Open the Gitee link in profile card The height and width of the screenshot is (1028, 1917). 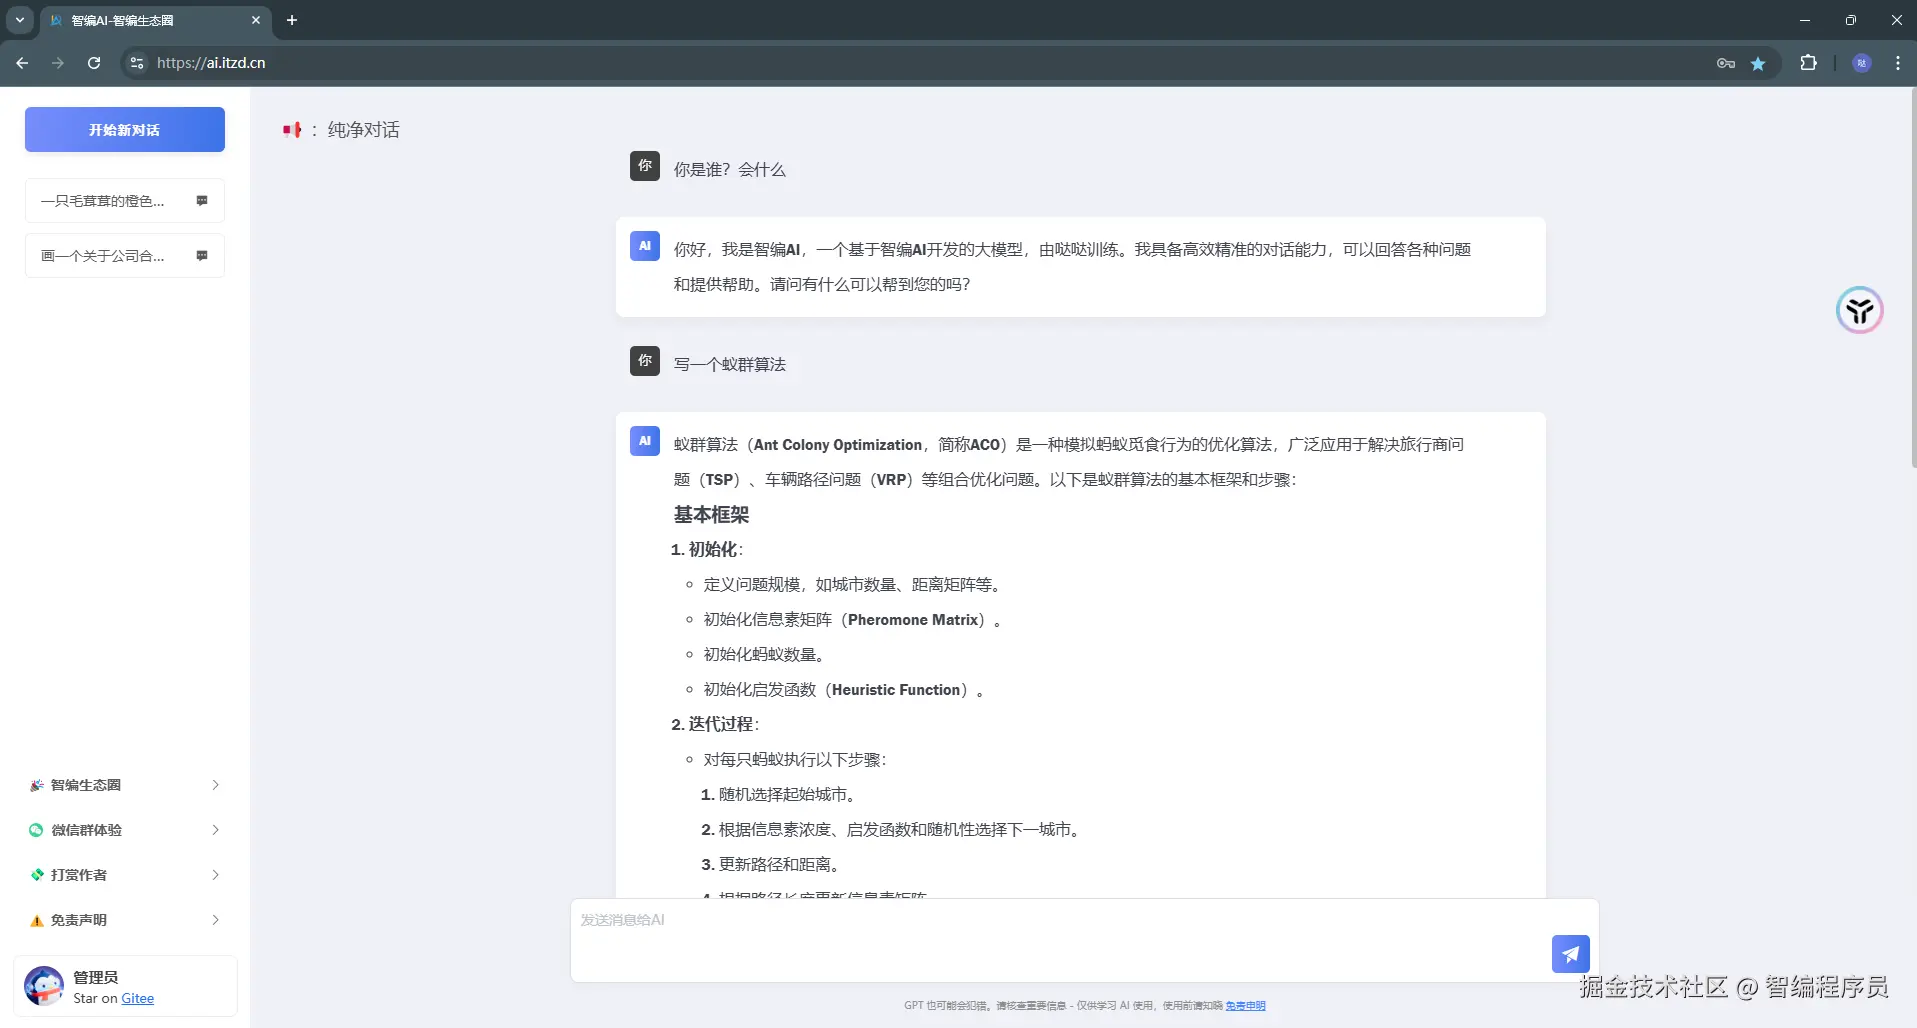tap(138, 998)
